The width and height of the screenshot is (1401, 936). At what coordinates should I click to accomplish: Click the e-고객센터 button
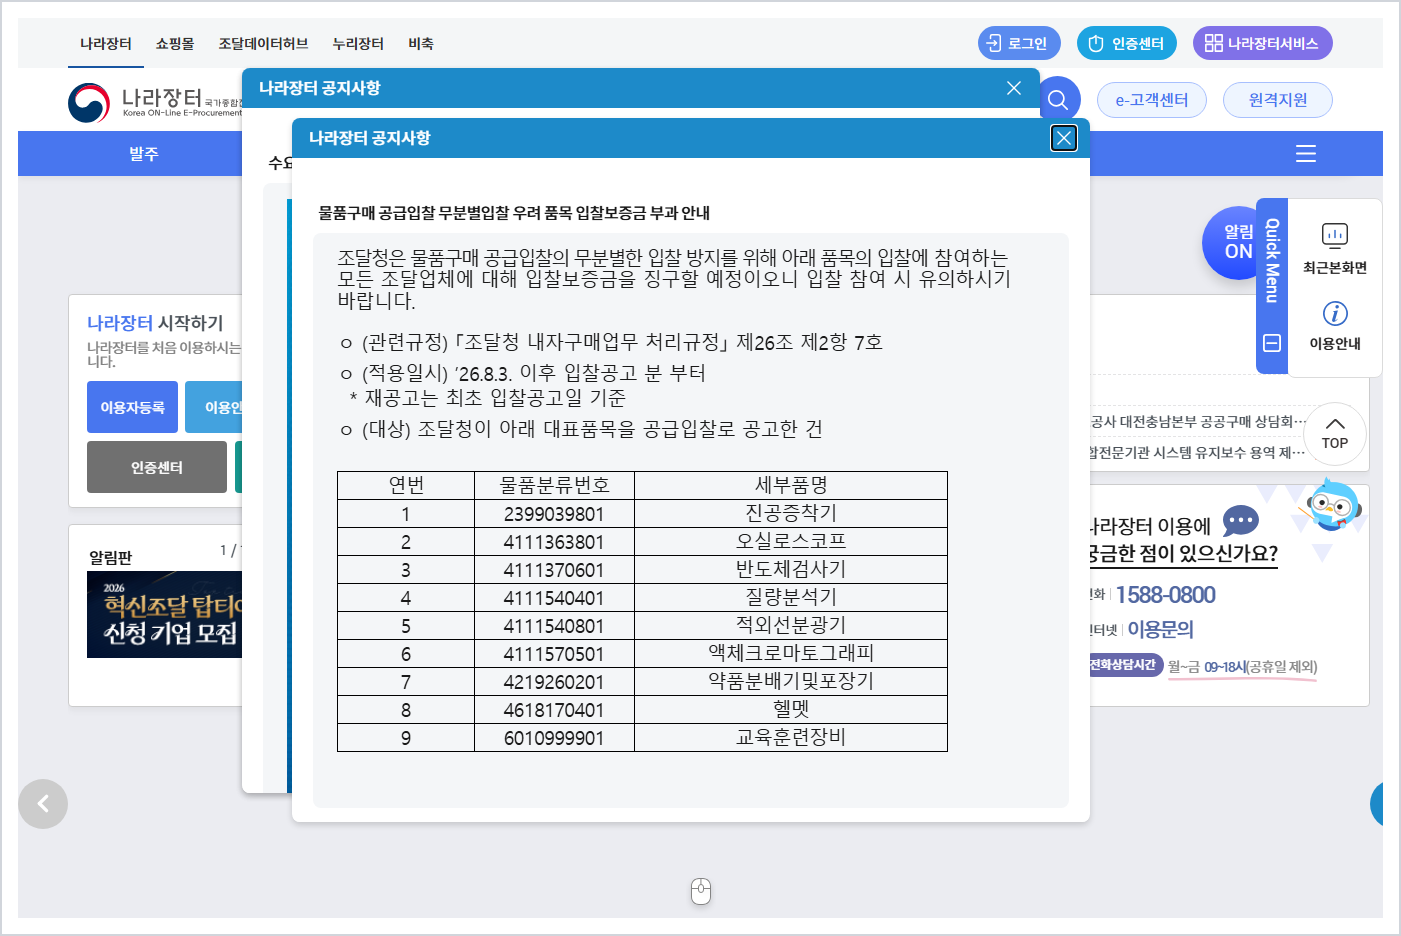[1152, 100]
